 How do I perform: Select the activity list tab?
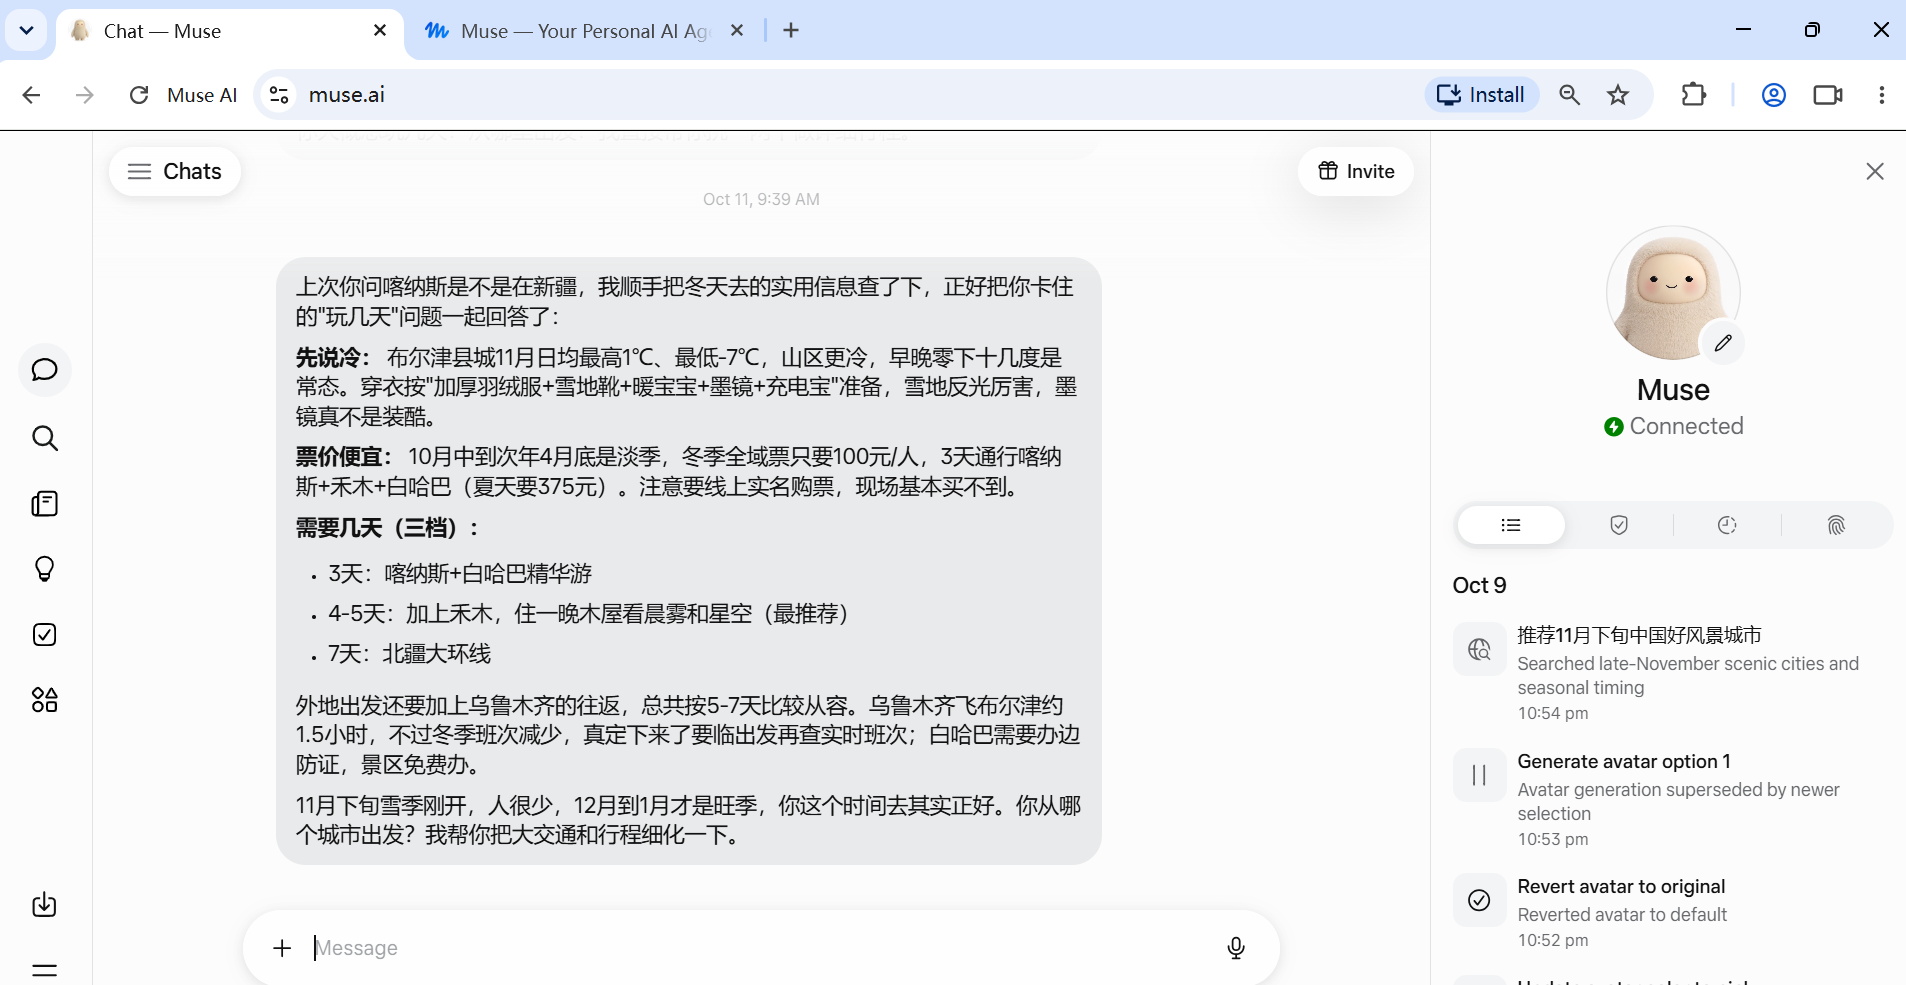1511,525
